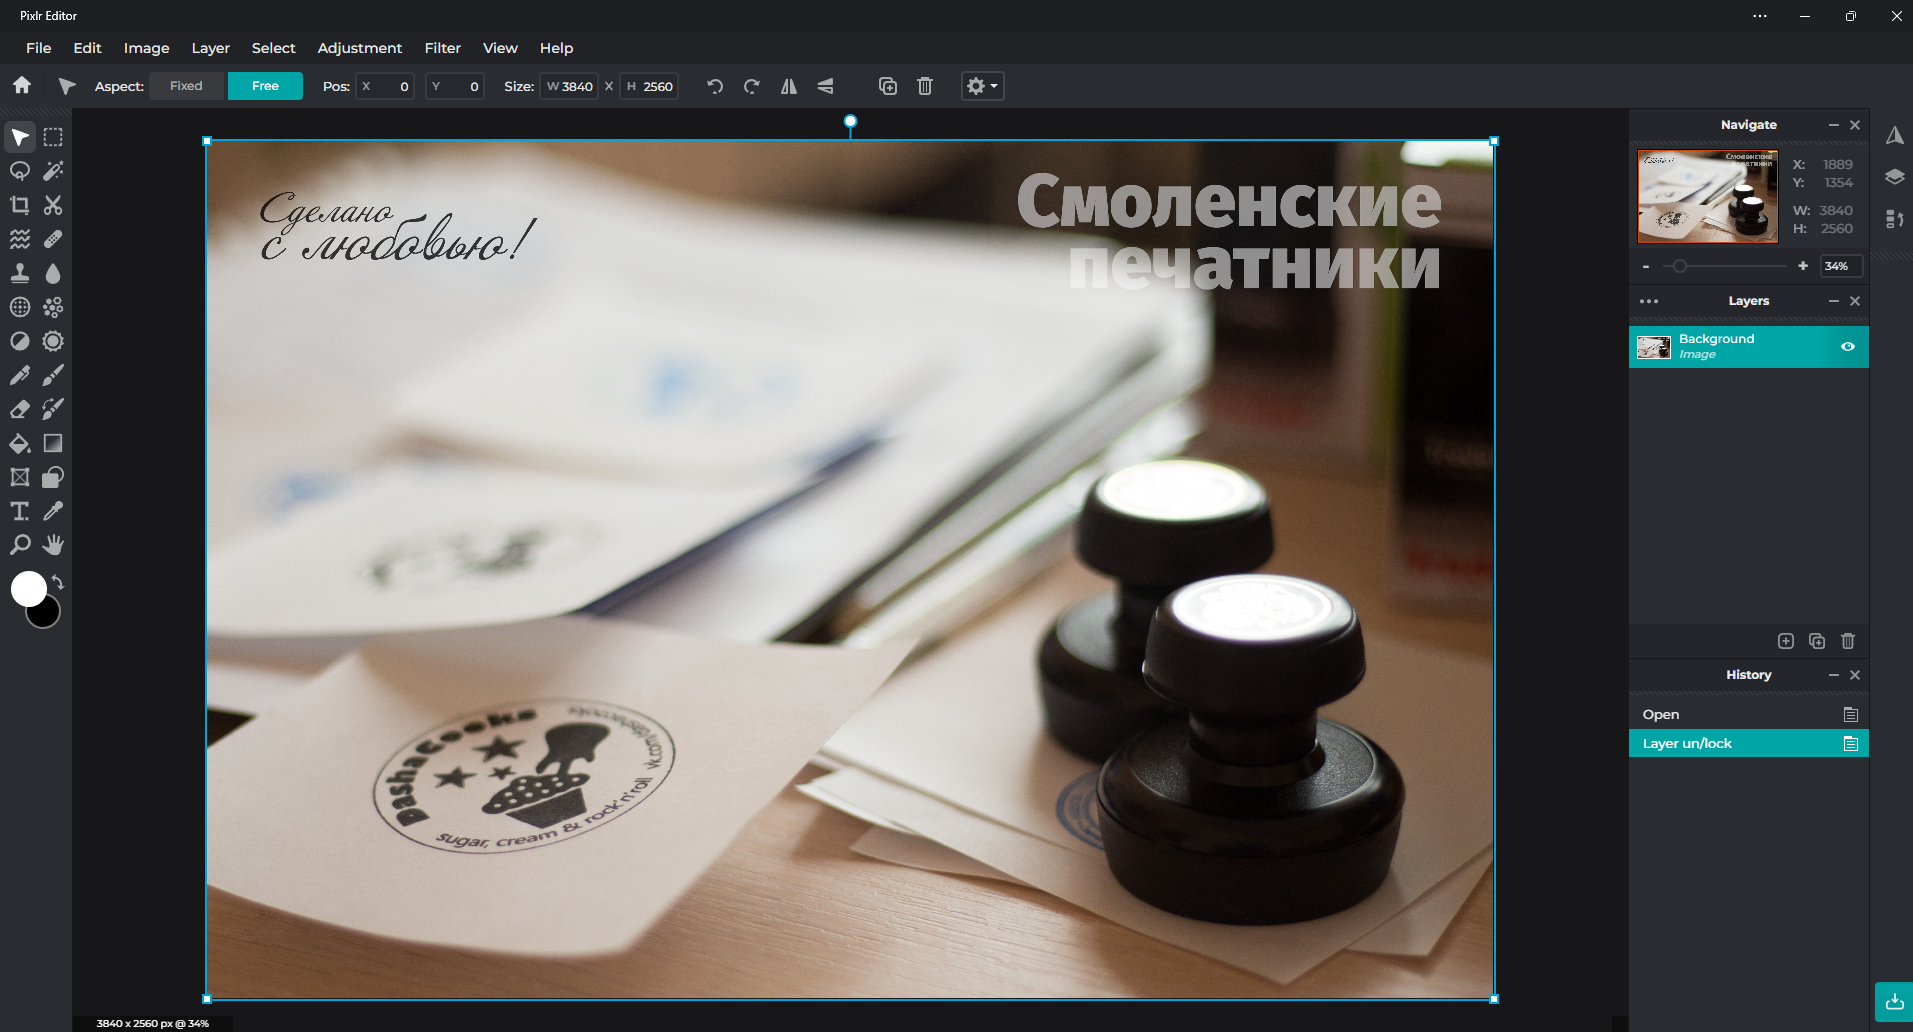
Task: Click the Navigate zoom slider handle
Action: coord(1680,266)
